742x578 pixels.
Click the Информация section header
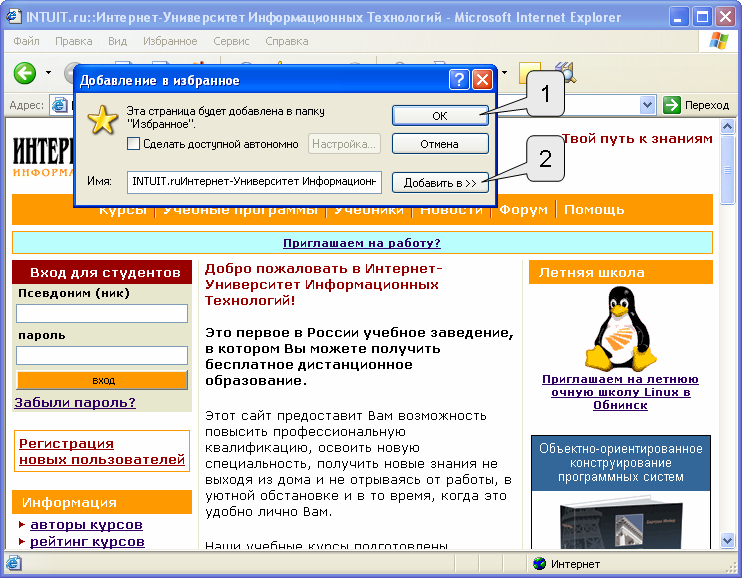[x=102, y=502]
